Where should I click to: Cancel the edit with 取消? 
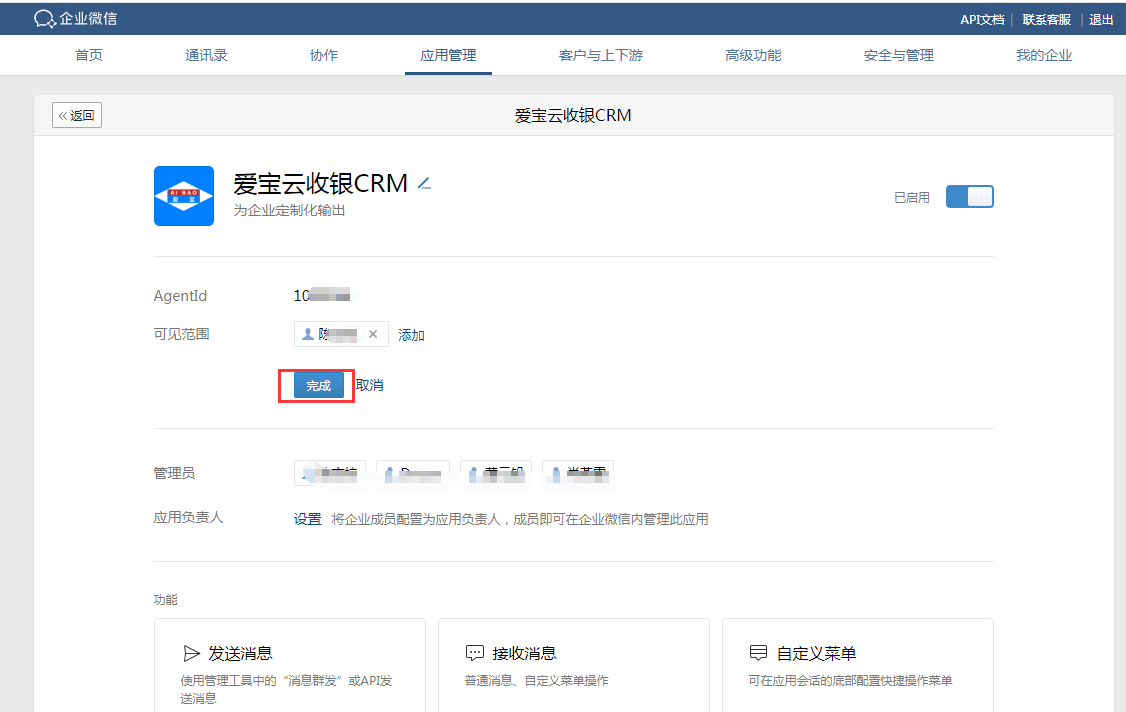pos(370,385)
